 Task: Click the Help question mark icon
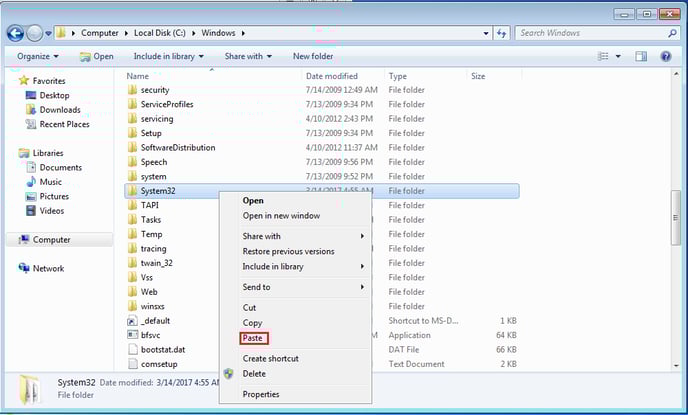(x=666, y=56)
